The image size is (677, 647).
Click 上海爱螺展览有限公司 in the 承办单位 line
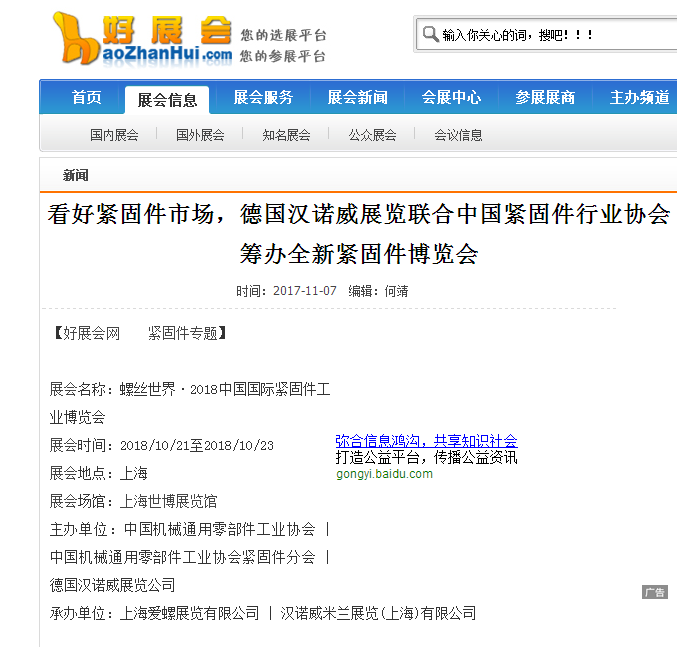point(189,613)
